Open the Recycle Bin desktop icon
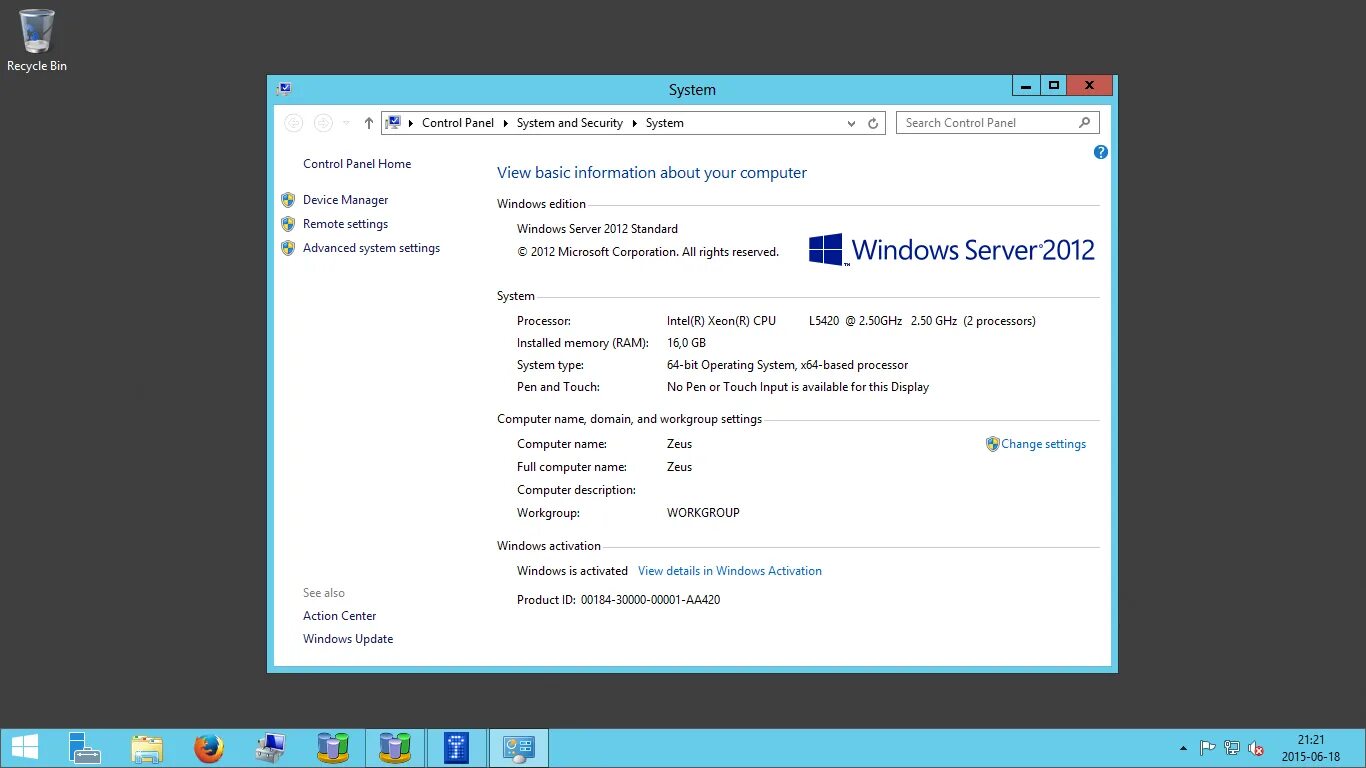Viewport: 1366px width, 768px height. point(37,40)
